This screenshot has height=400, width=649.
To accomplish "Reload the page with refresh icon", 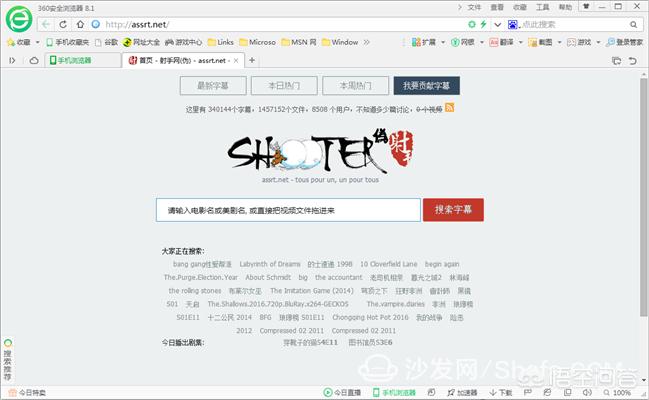I will pyautogui.click(x=63, y=24).
